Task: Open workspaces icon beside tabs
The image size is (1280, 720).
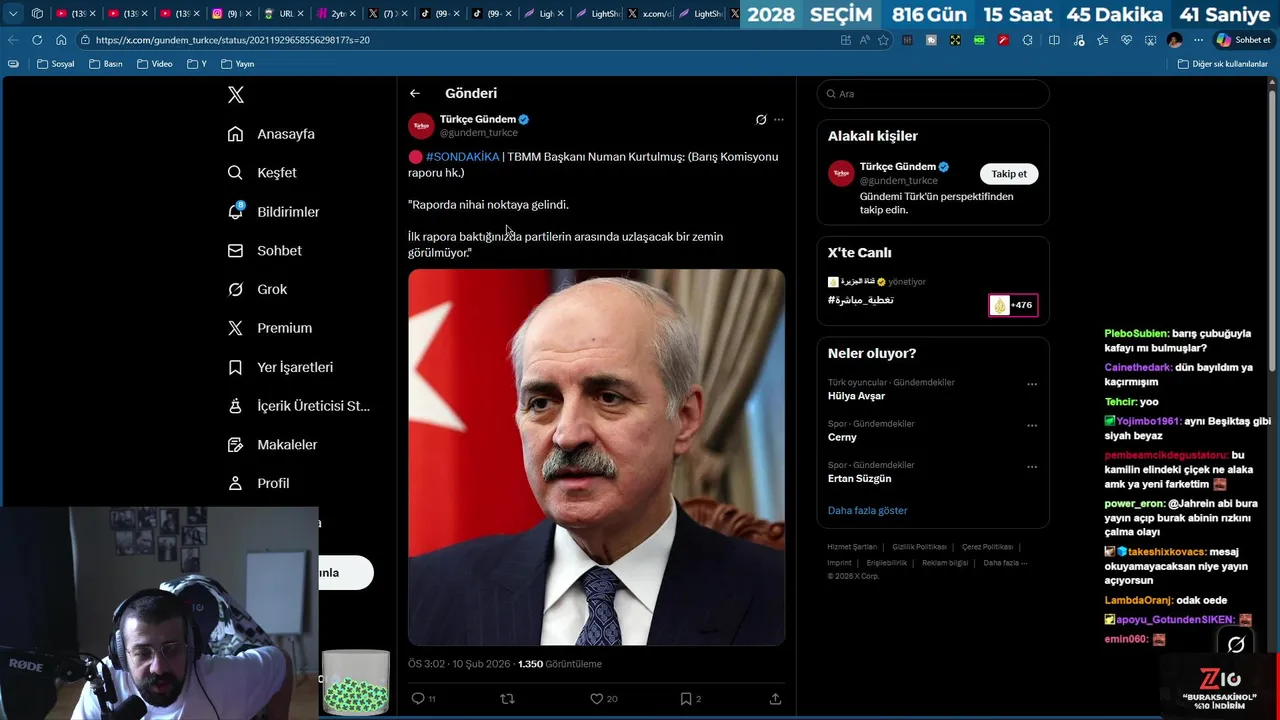Action: coord(37,14)
